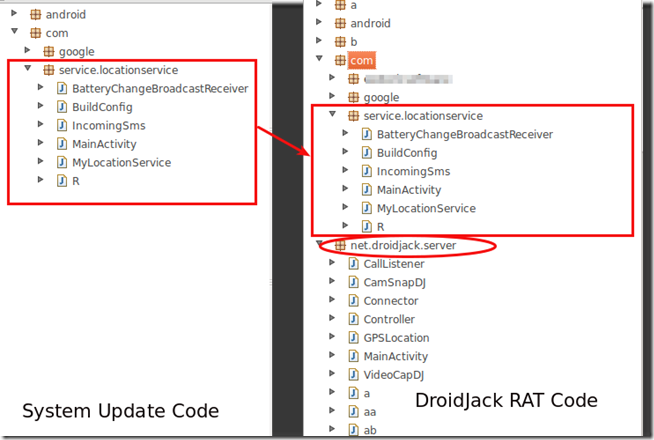Click com package icon in System Update tree
654x440 pixels.
click(36, 33)
